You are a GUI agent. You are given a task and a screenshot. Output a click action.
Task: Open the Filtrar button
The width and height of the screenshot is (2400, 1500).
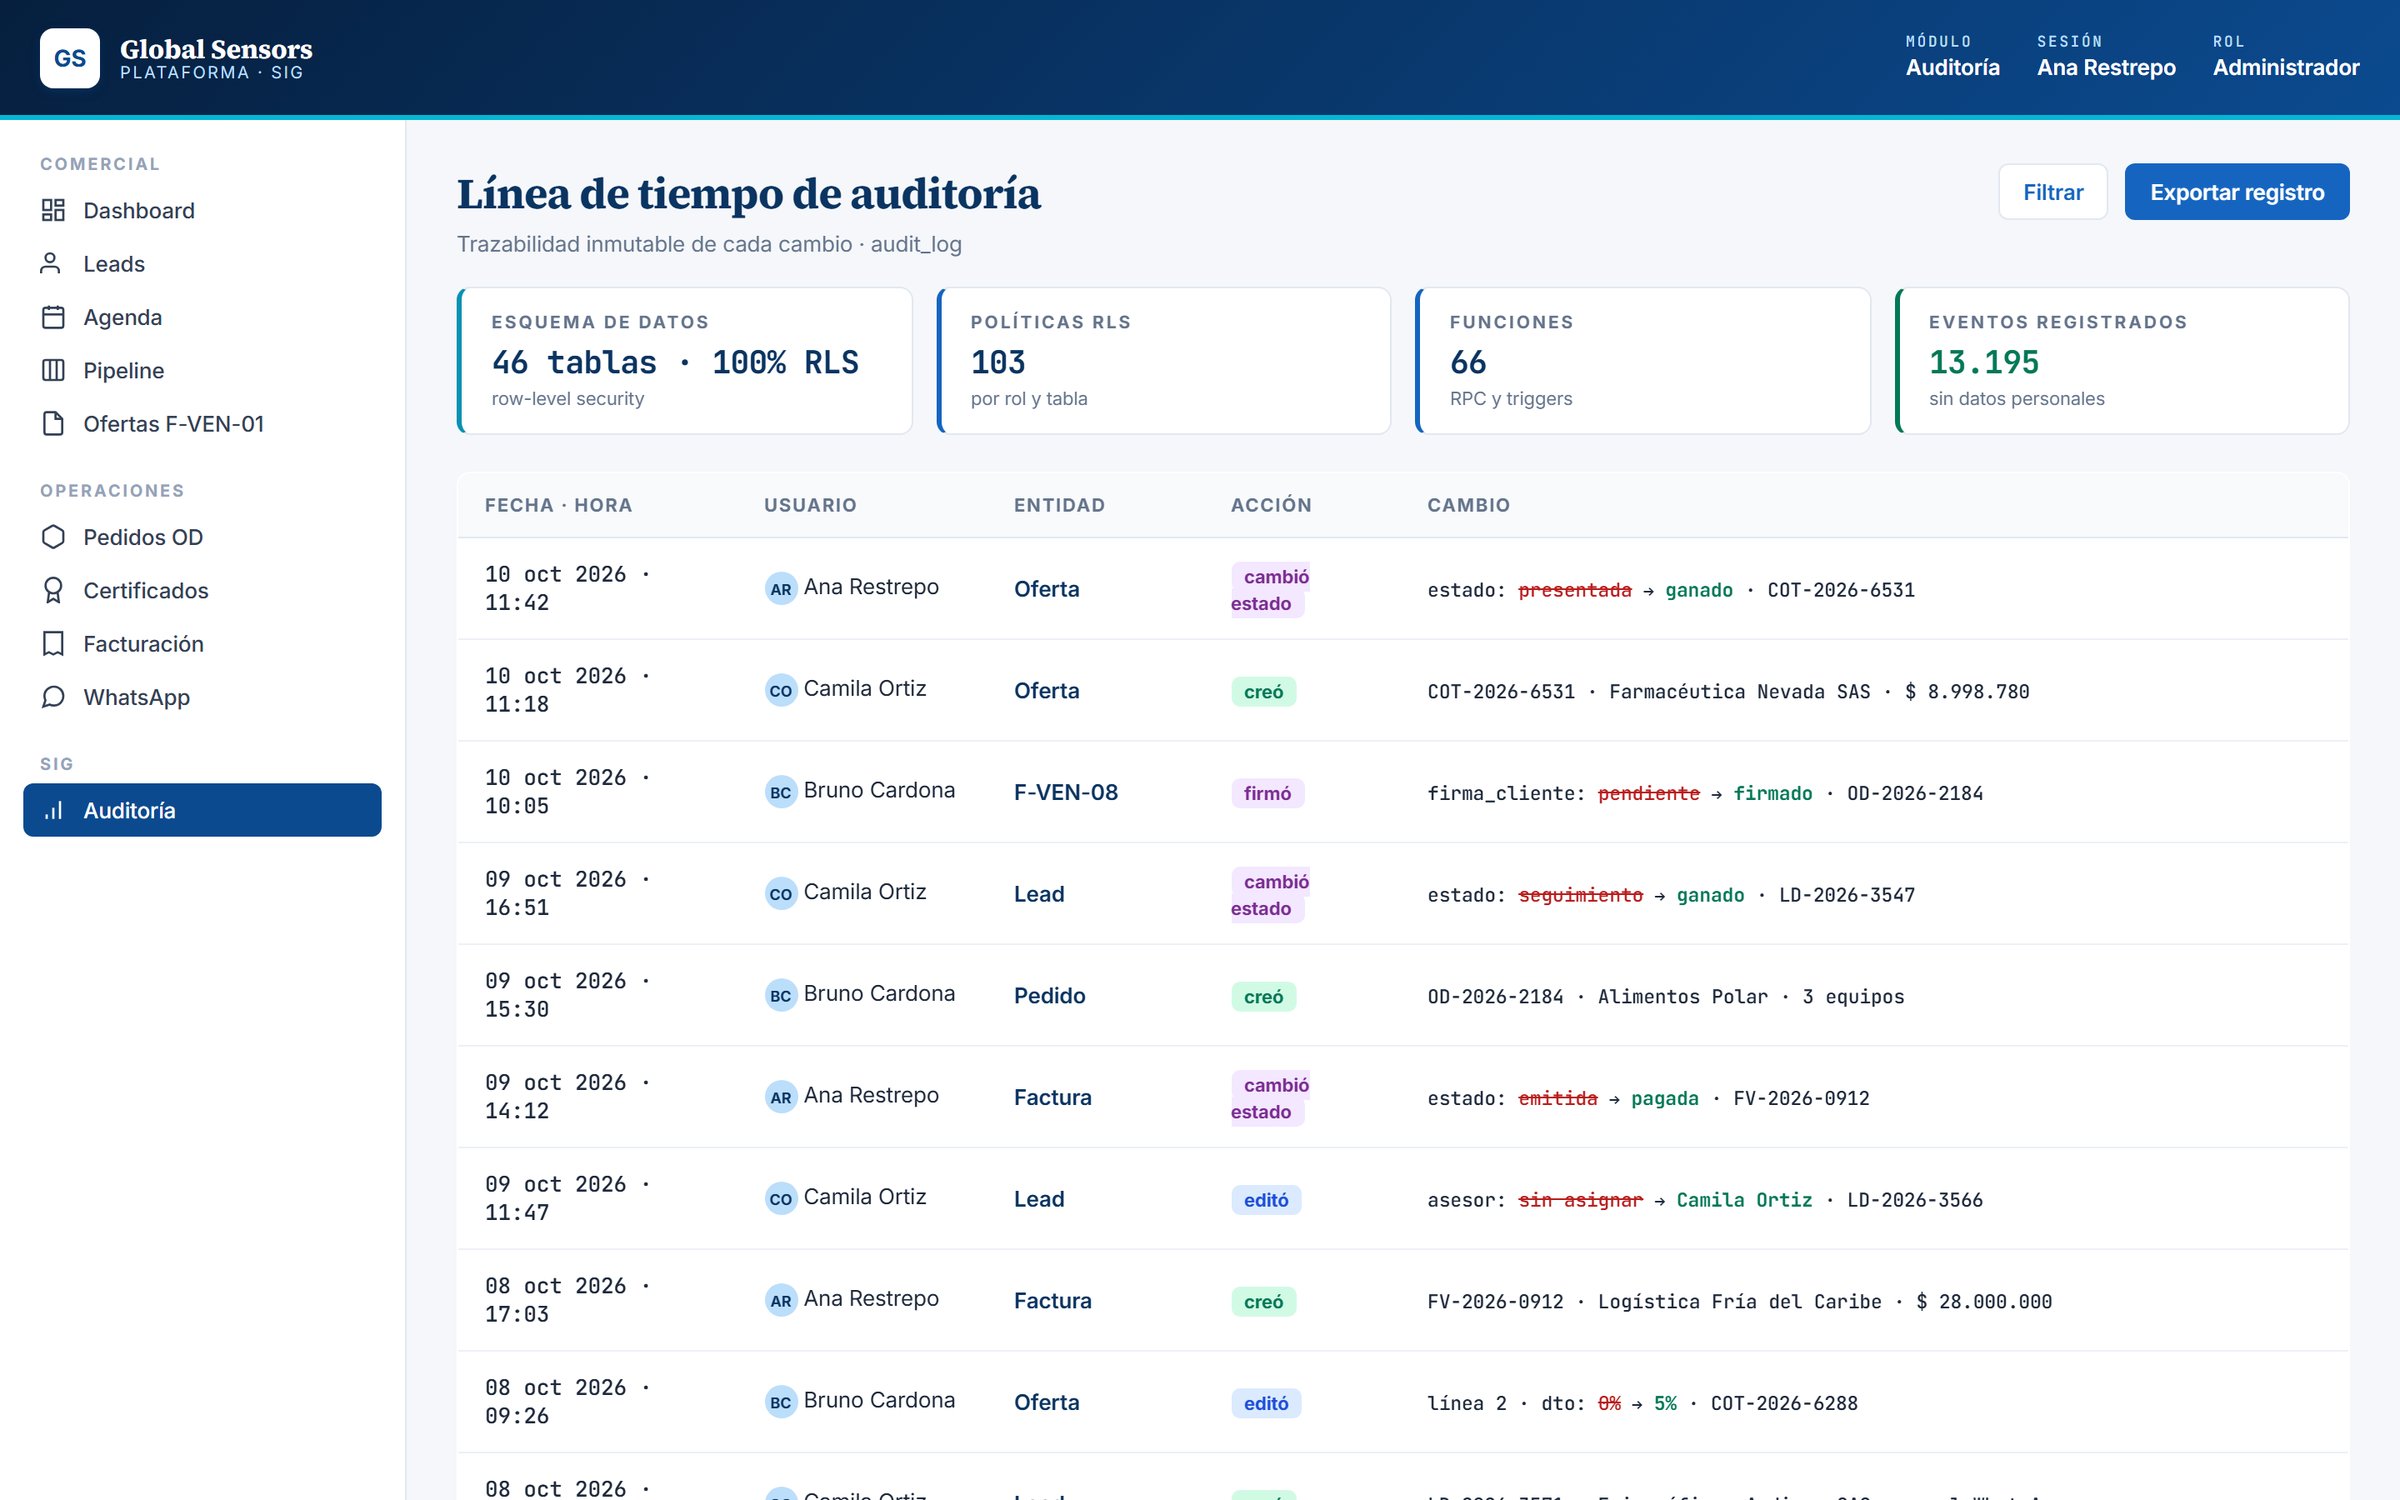2053,192
